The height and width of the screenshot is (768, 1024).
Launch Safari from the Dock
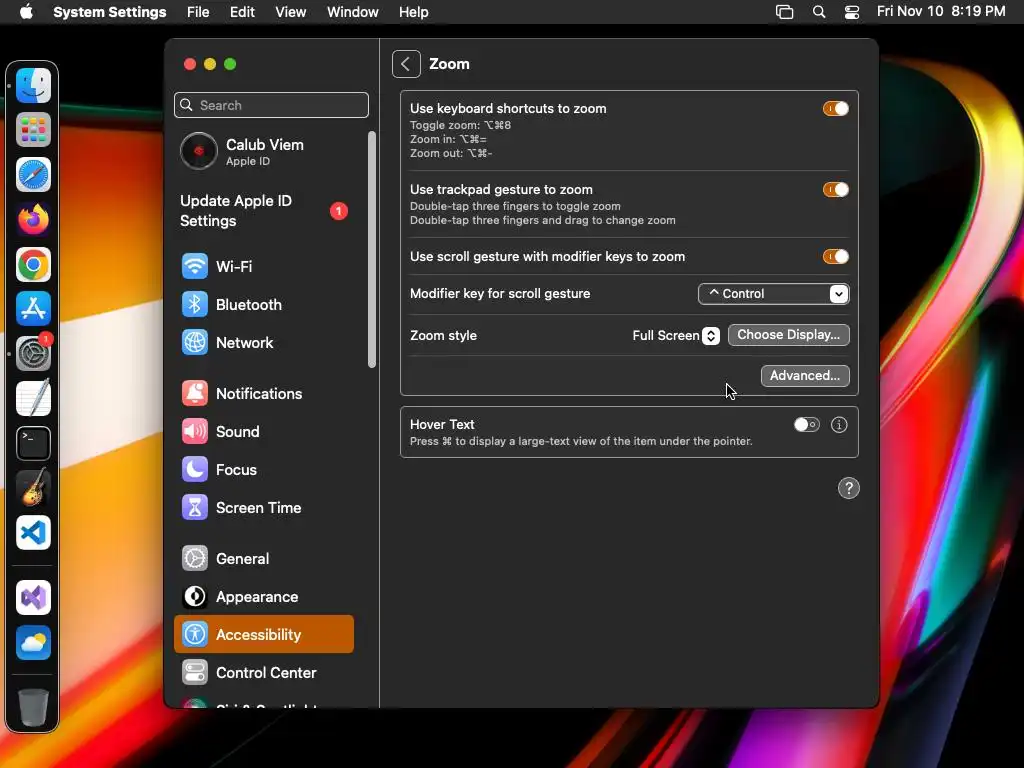pos(33,174)
